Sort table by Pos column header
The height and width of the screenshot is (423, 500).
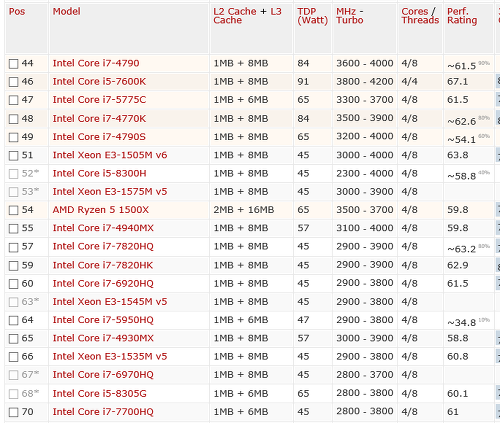pos(17,12)
